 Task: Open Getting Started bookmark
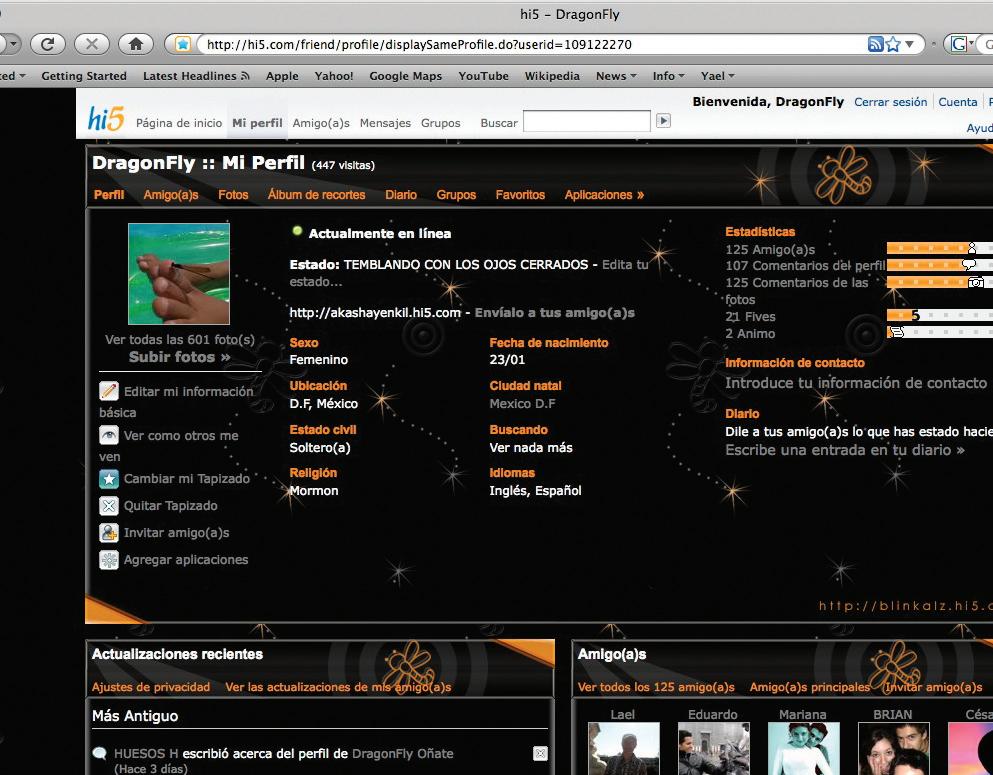84,76
